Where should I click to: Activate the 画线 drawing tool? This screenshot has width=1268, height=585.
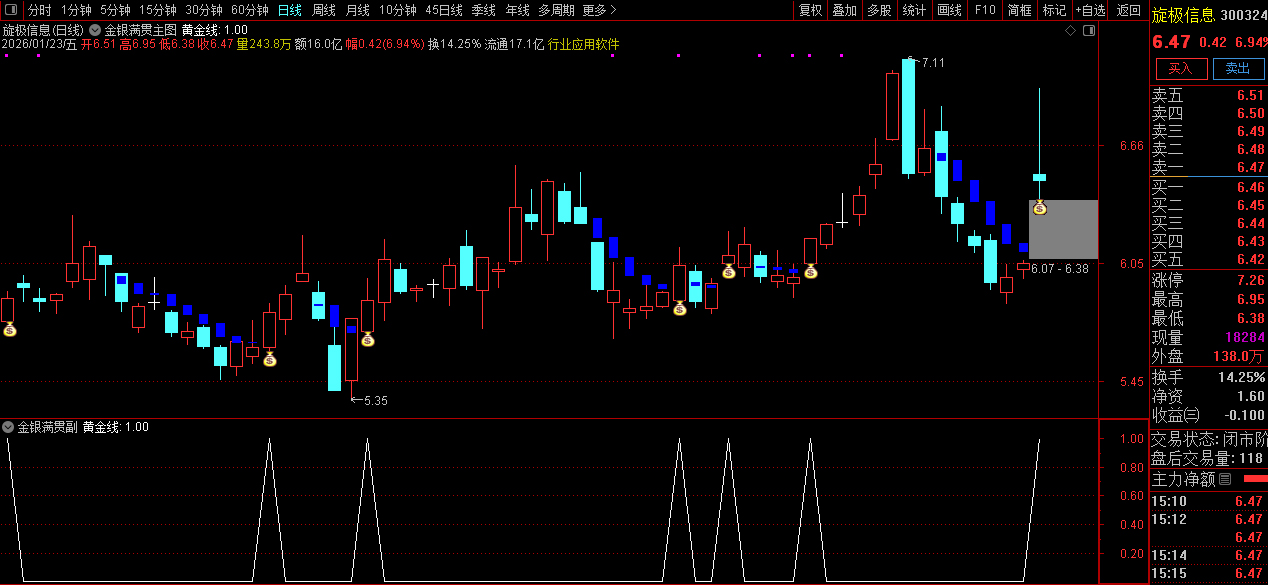(x=949, y=10)
